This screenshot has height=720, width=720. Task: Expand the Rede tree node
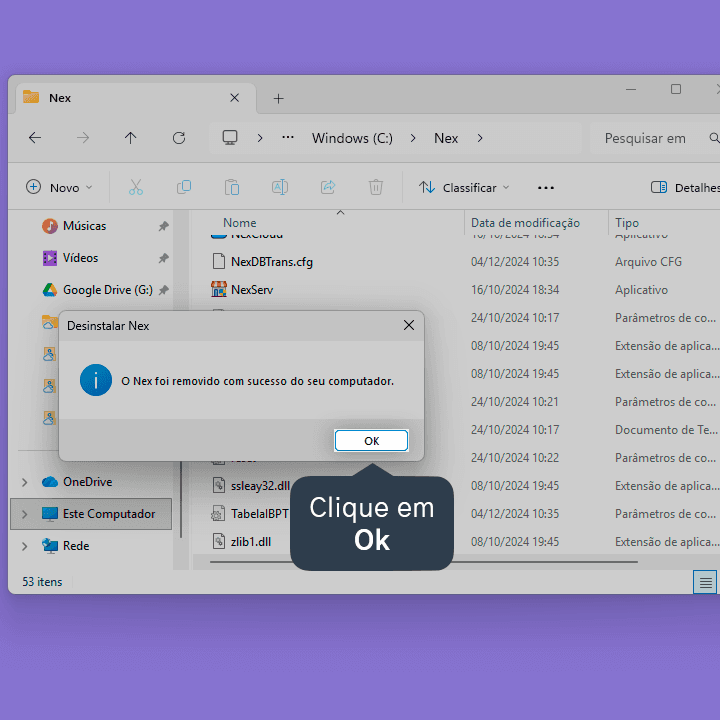coord(25,546)
